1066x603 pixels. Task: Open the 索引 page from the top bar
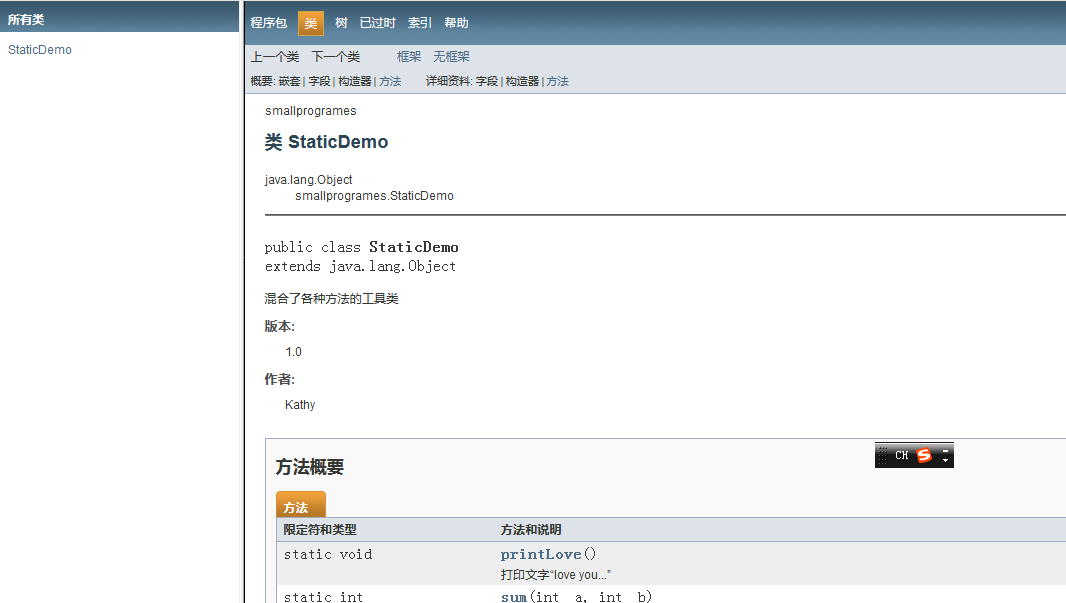[x=419, y=23]
